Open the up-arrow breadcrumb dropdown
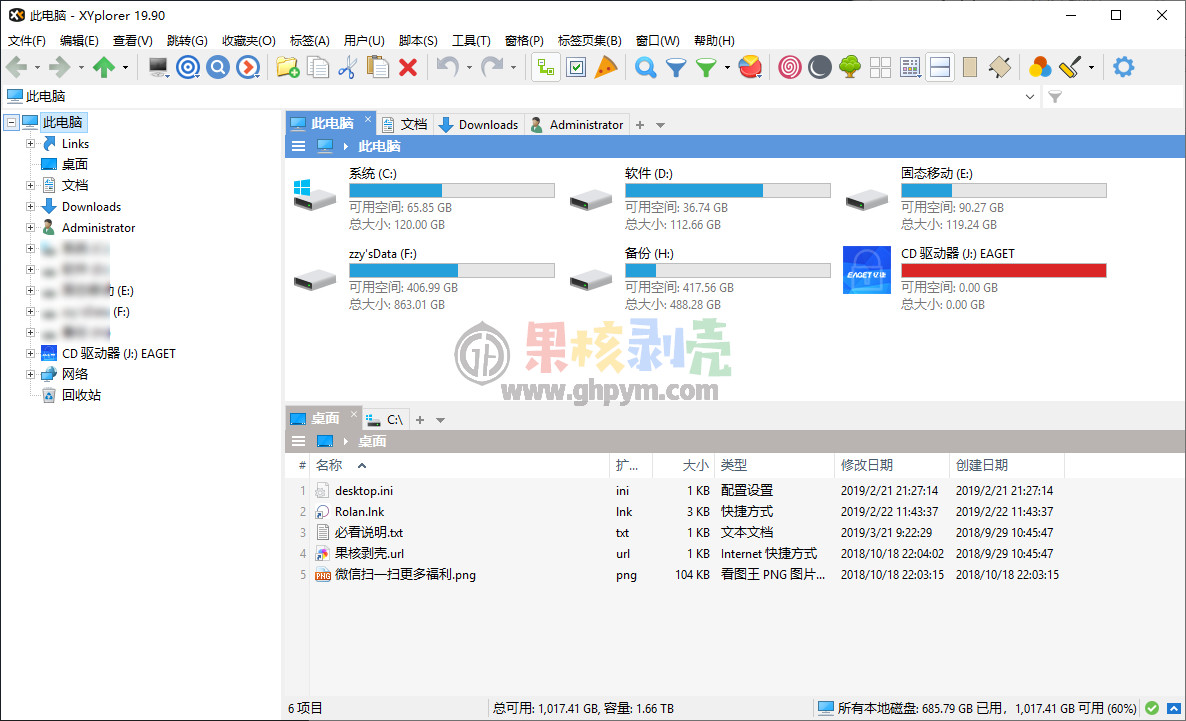 [126, 67]
